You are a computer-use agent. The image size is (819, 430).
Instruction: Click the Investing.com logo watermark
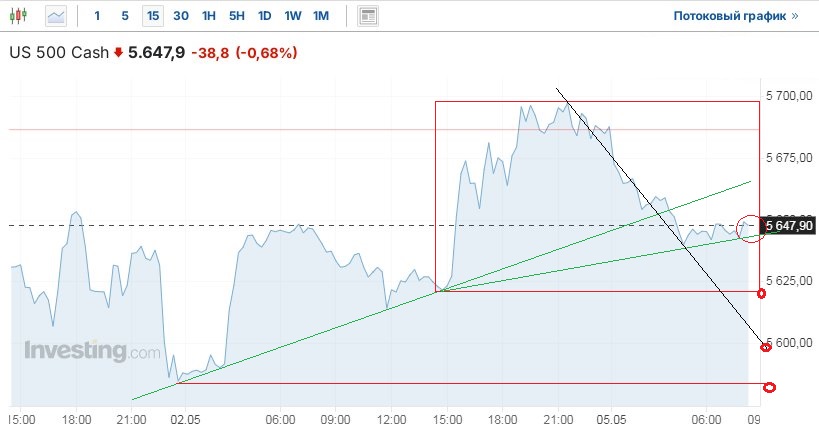[92, 351]
